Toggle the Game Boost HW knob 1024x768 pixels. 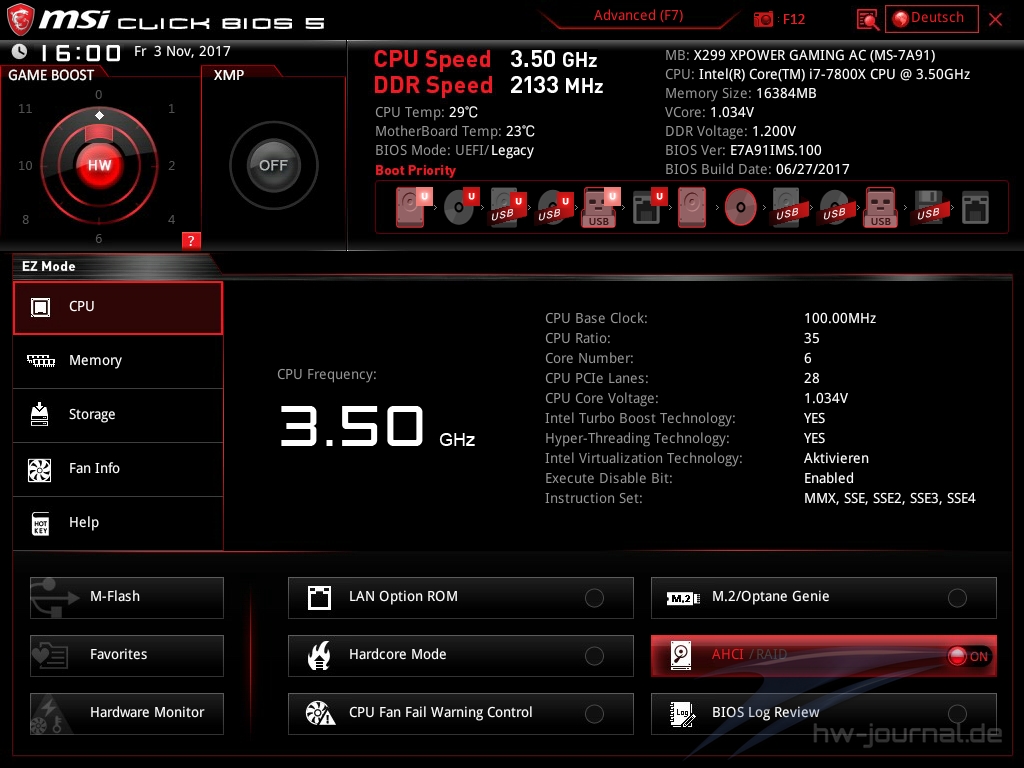coord(99,165)
